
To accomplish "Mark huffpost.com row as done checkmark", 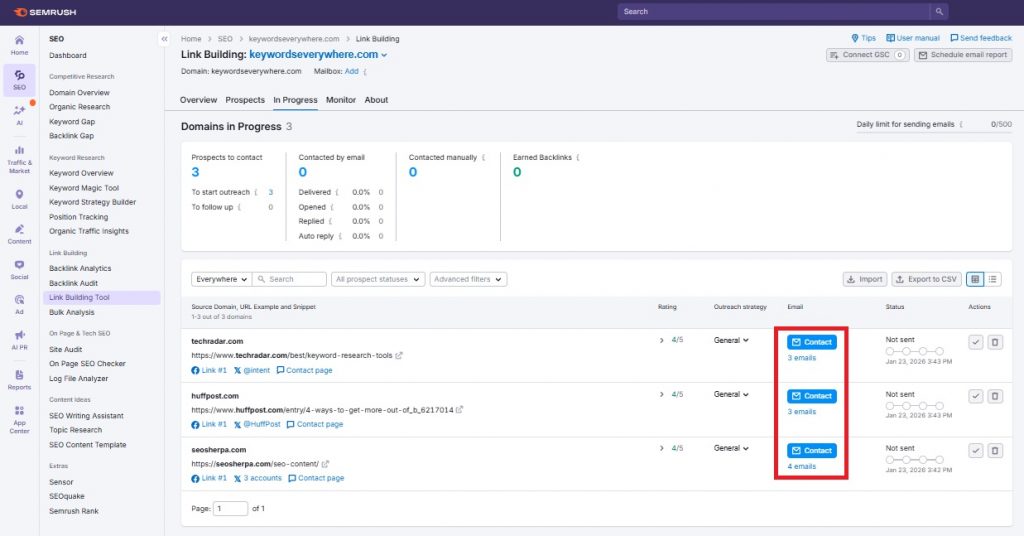I will [976, 396].
